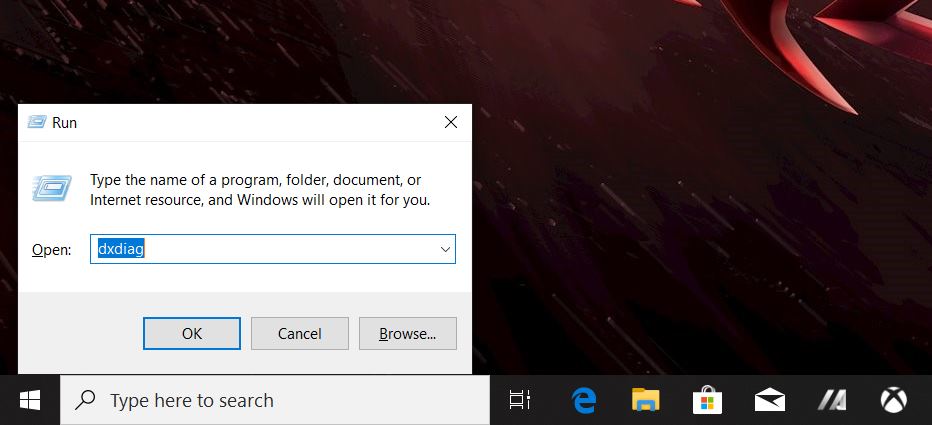This screenshot has width=932, height=425.
Task: Click the large Run icon beside description
Action: pos(52,188)
